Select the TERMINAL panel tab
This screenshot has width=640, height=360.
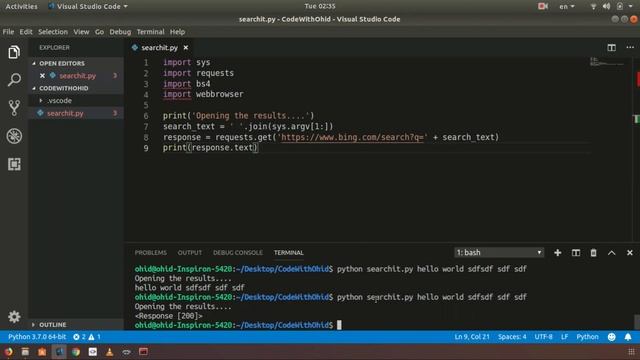tap(289, 253)
